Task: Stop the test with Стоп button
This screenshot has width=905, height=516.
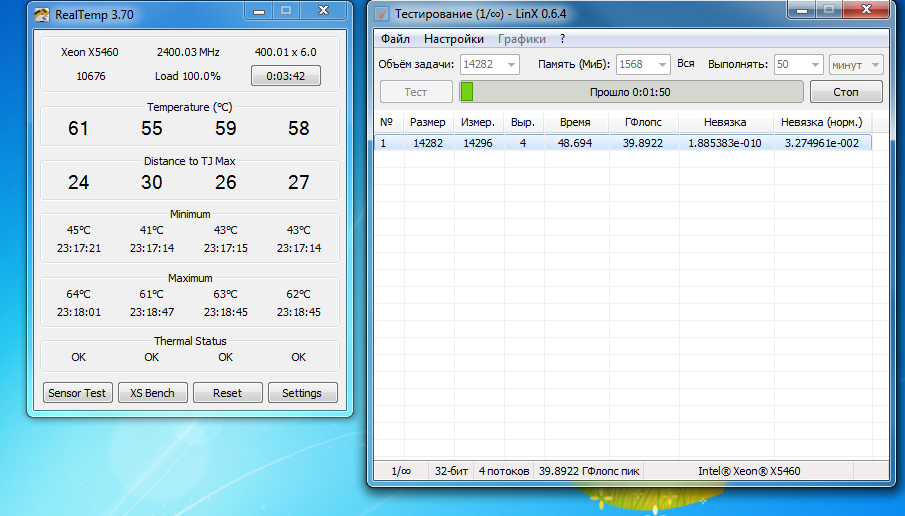Action: (846, 92)
